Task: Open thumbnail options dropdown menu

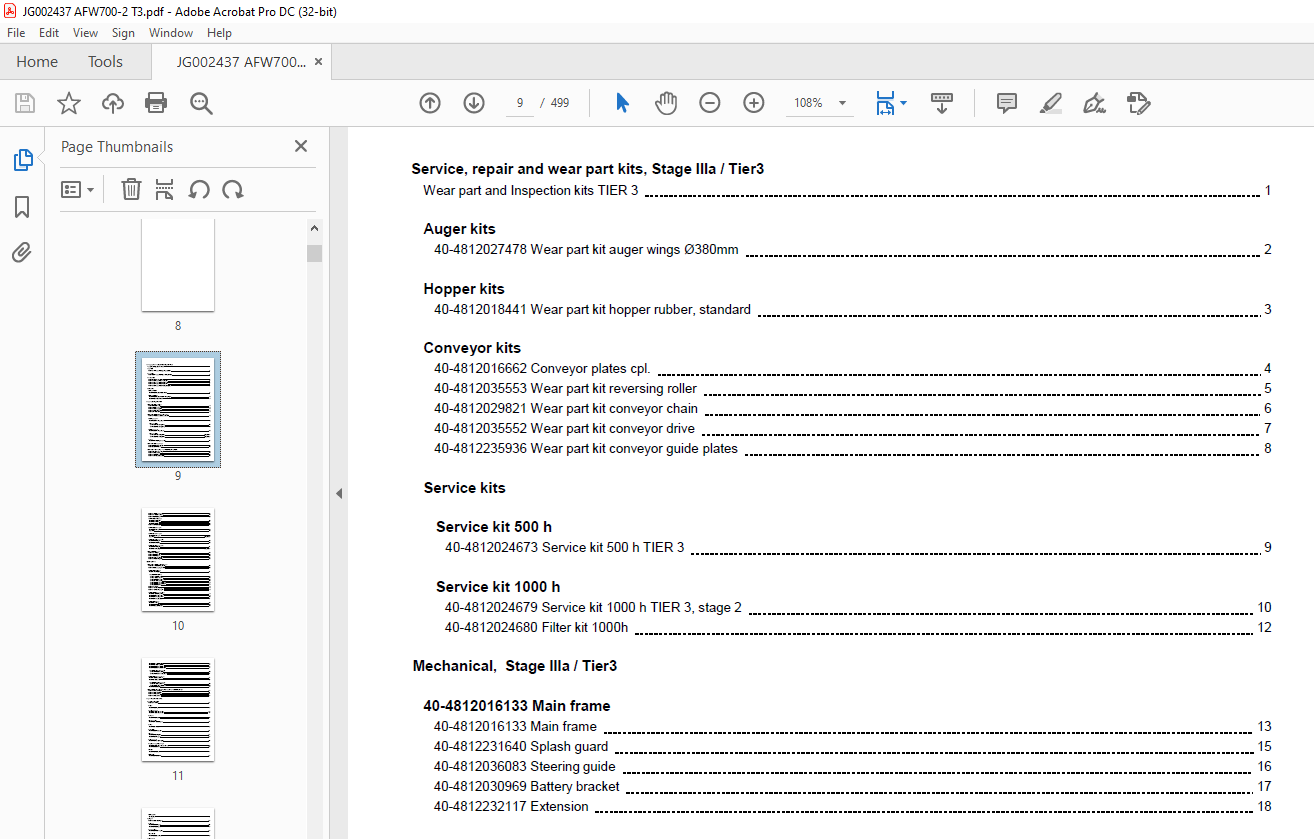Action: pos(77,189)
